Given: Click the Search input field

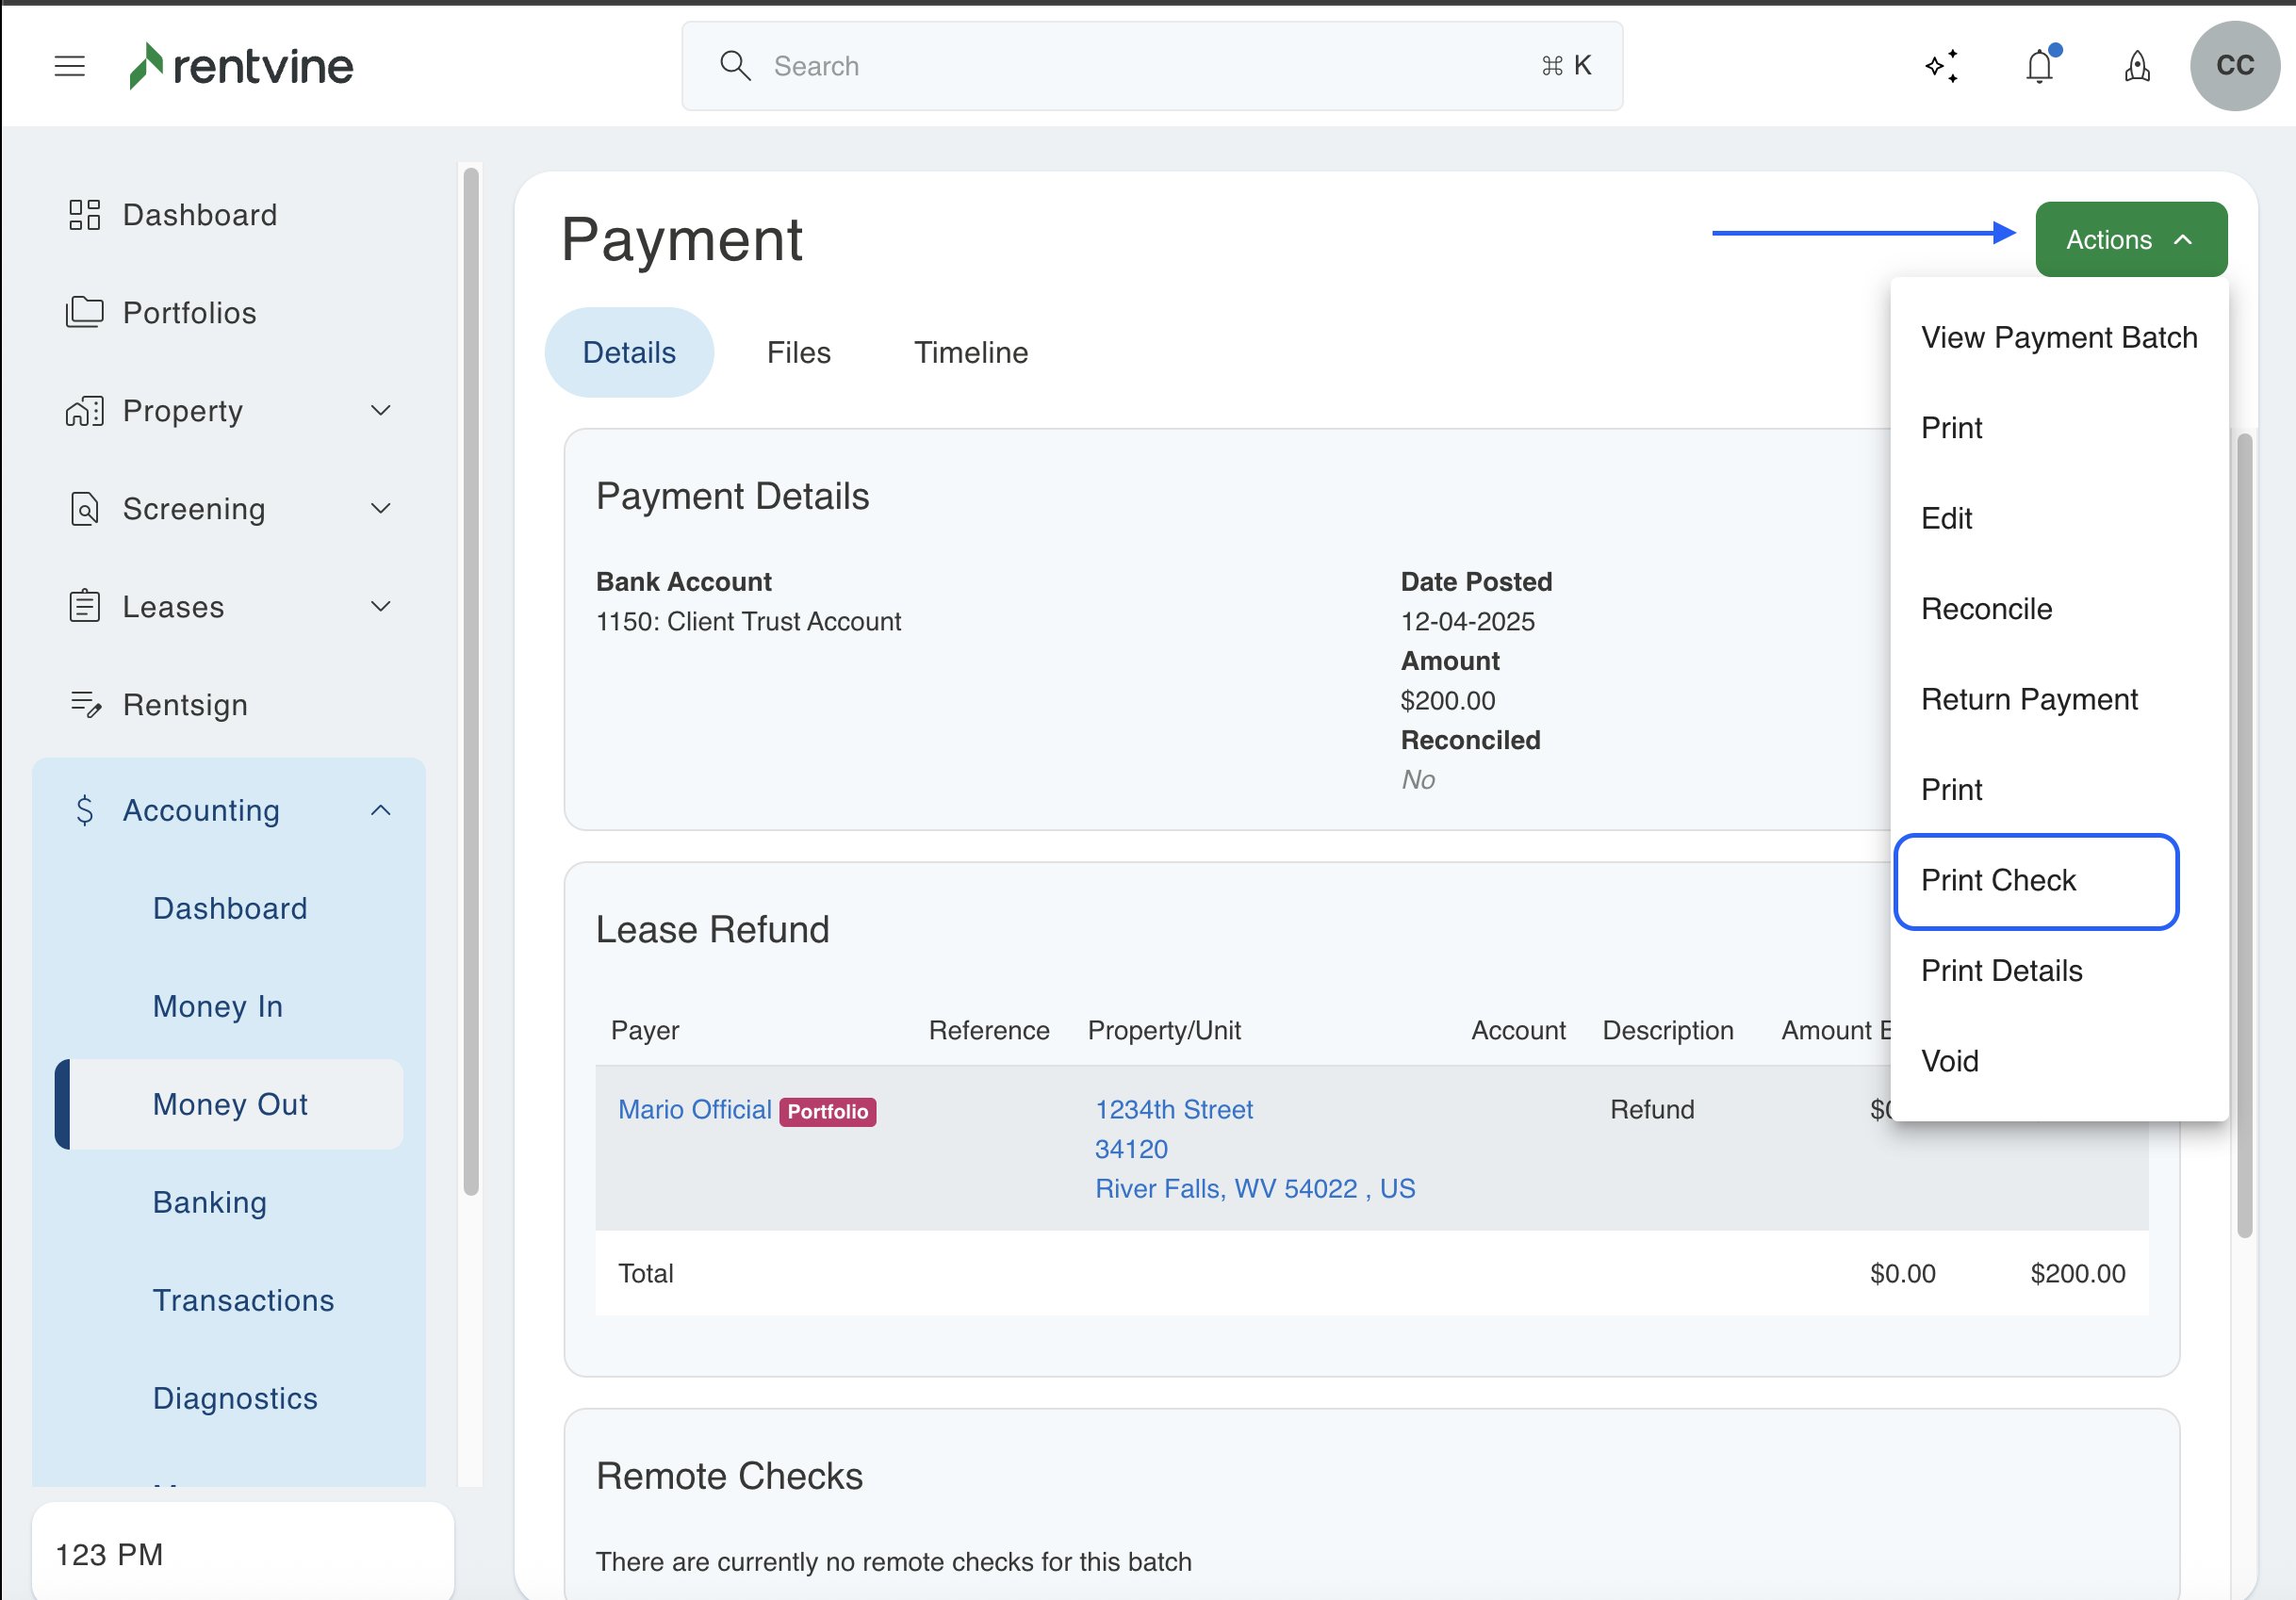Looking at the screenshot, I should click(1150, 66).
